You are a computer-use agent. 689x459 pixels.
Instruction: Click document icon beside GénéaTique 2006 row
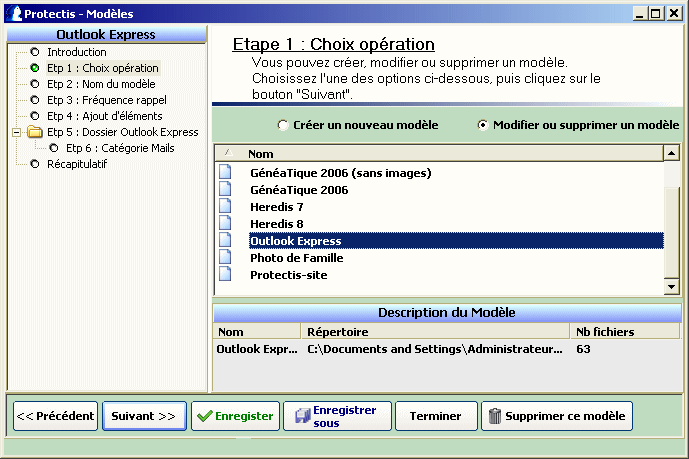225,189
